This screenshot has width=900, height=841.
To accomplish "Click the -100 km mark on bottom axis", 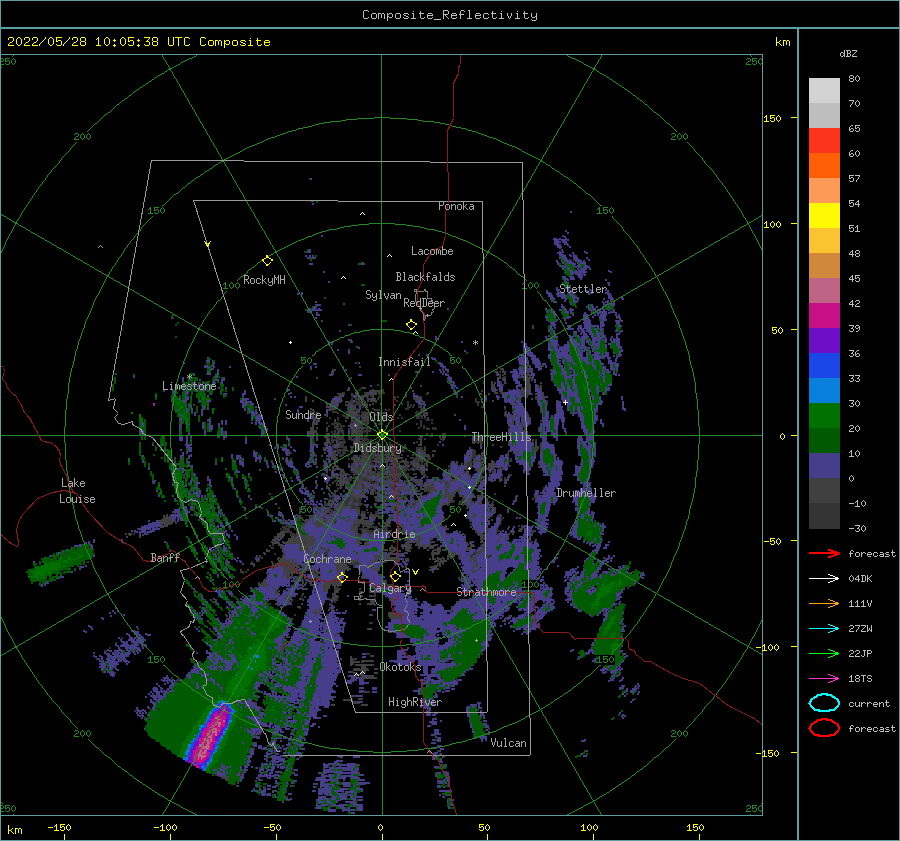I will (x=165, y=828).
